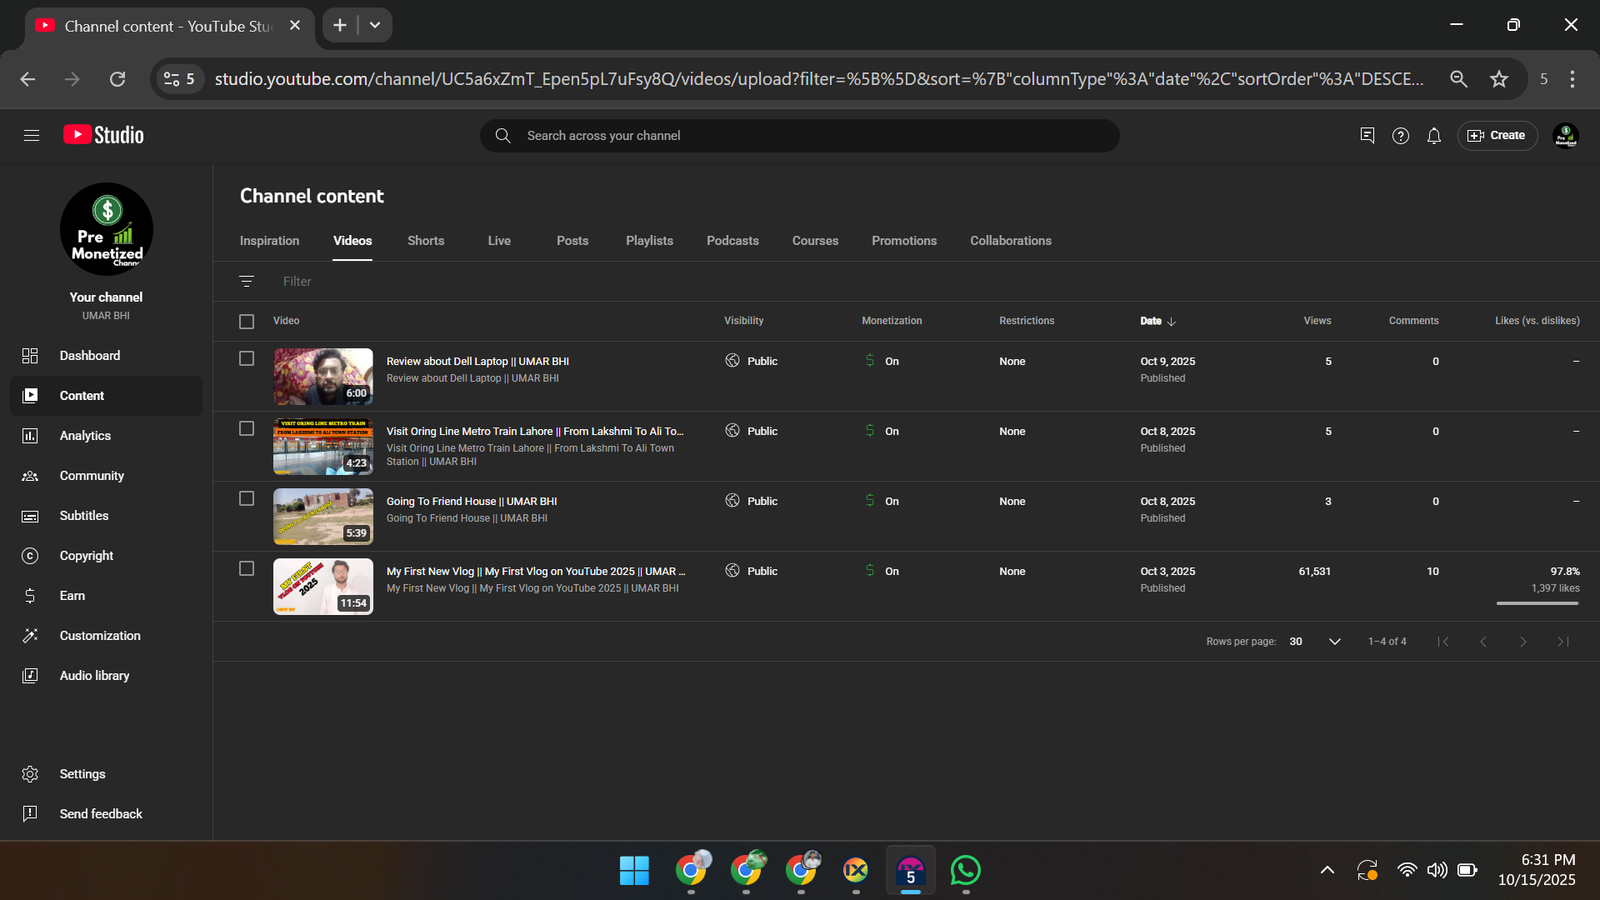Screen dimensions: 1600x900
Task: Check the select-all videos checkbox
Action: (x=247, y=322)
